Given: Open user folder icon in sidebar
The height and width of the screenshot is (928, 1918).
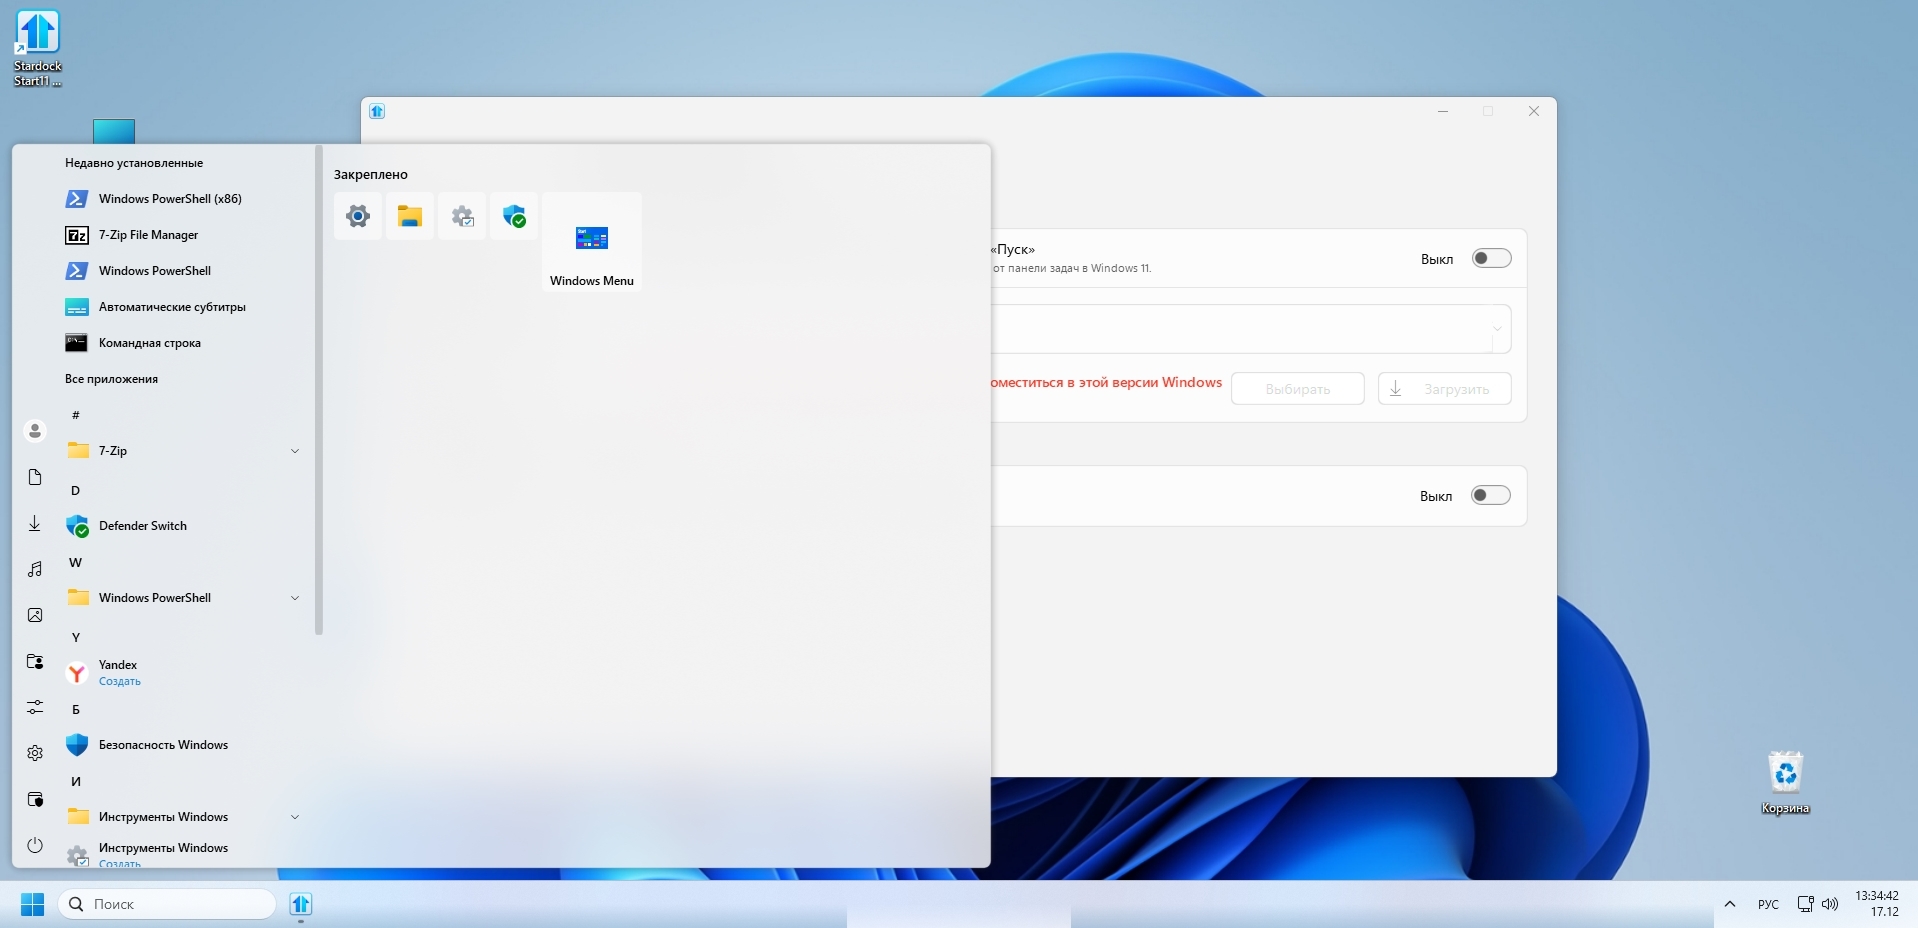Looking at the screenshot, I should [x=35, y=661].
